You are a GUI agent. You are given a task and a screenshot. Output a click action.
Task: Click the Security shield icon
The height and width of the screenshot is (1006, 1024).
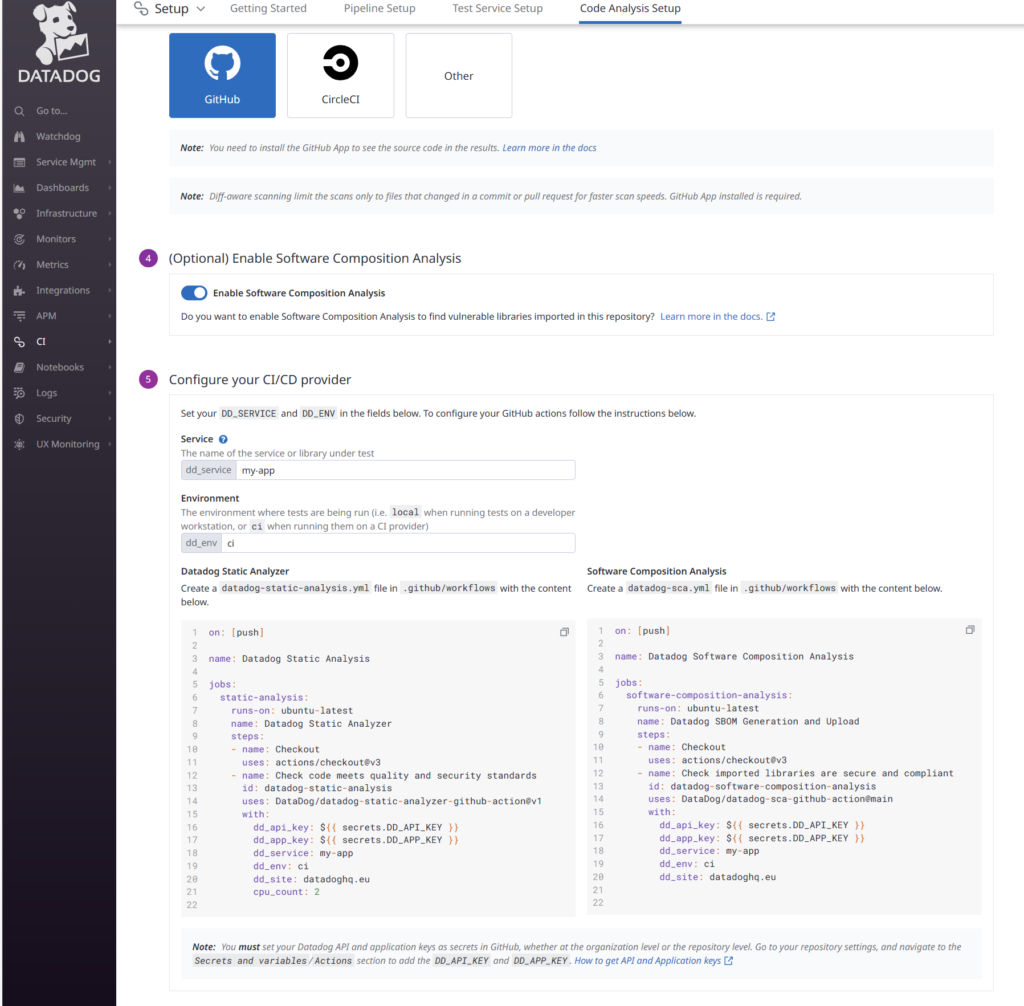pyautogui.click(x=20, y=419)
